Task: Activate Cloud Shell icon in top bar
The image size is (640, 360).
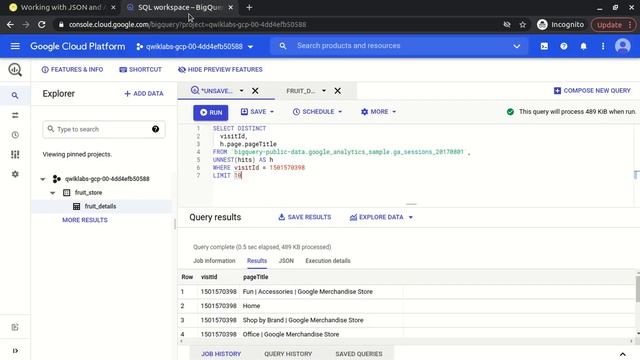Action: pos(544,46)
